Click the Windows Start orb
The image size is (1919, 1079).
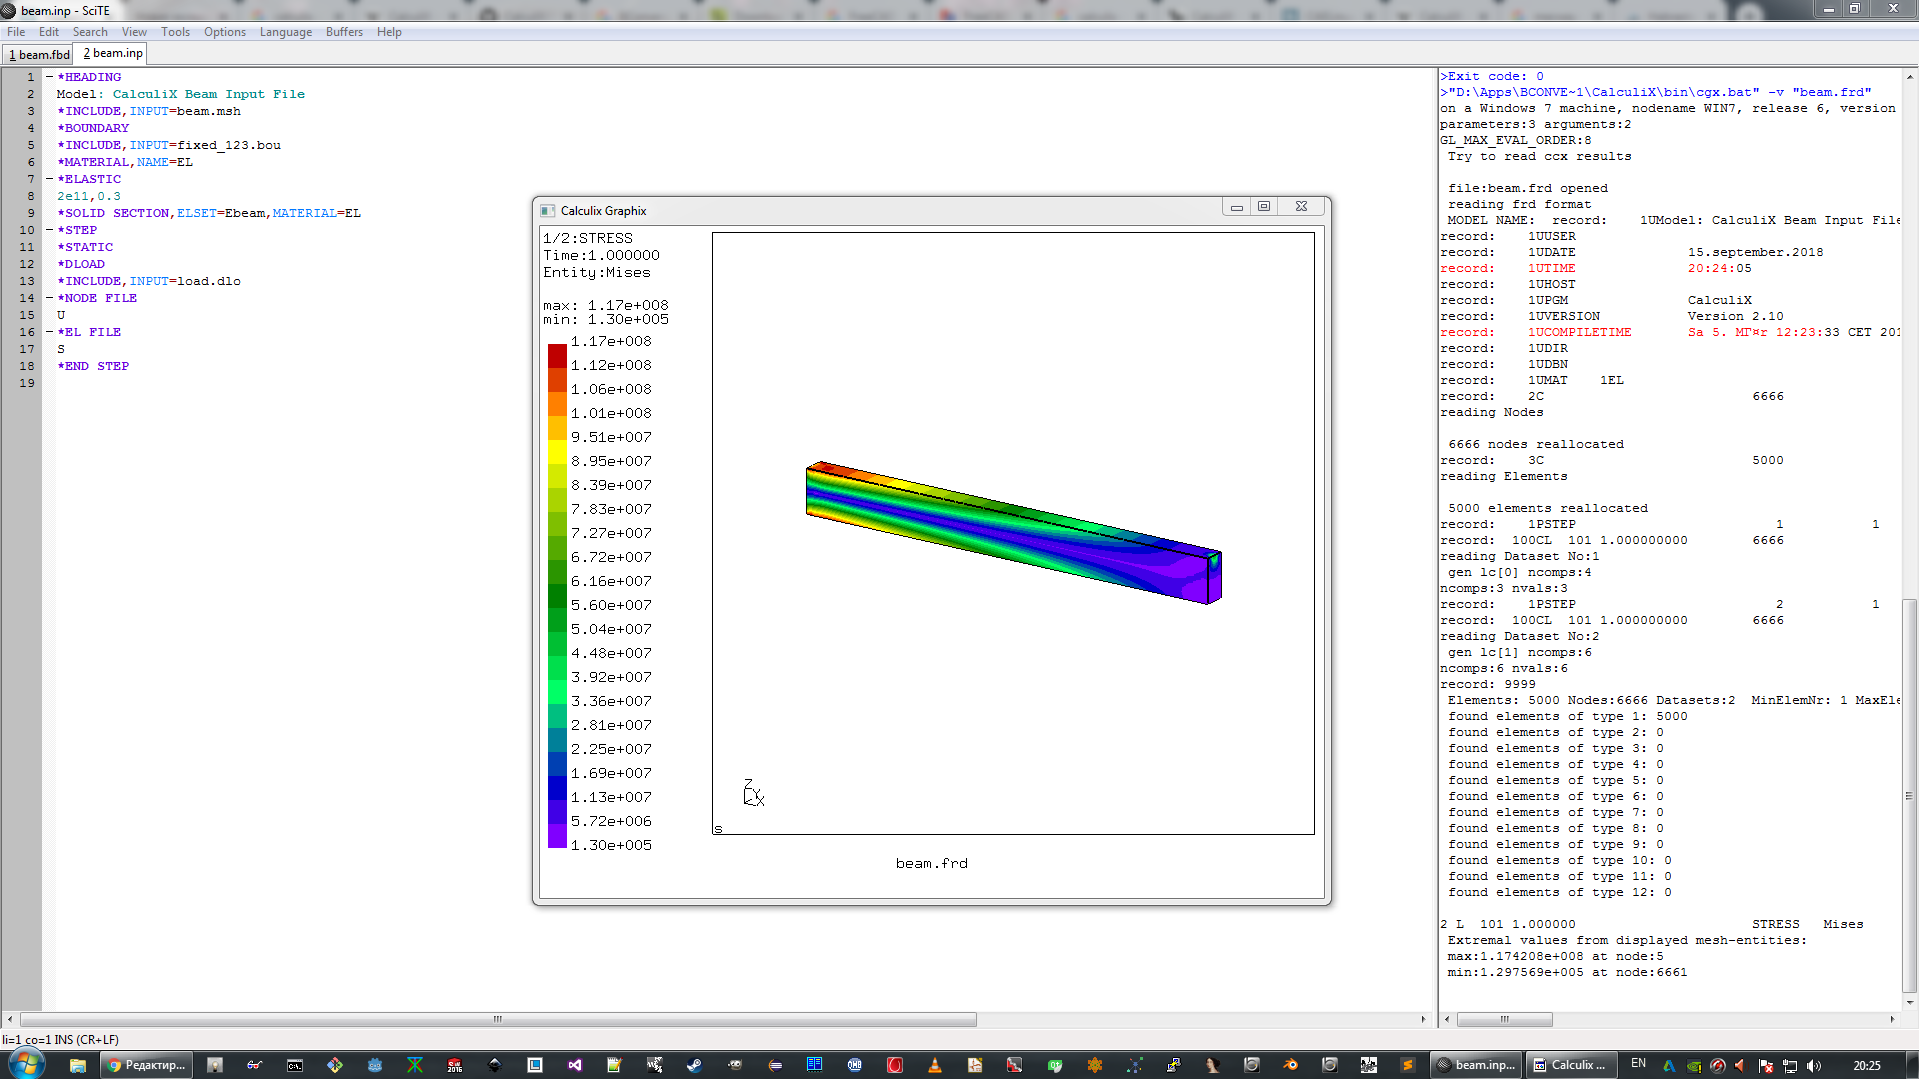click(x=25, y=1063)
